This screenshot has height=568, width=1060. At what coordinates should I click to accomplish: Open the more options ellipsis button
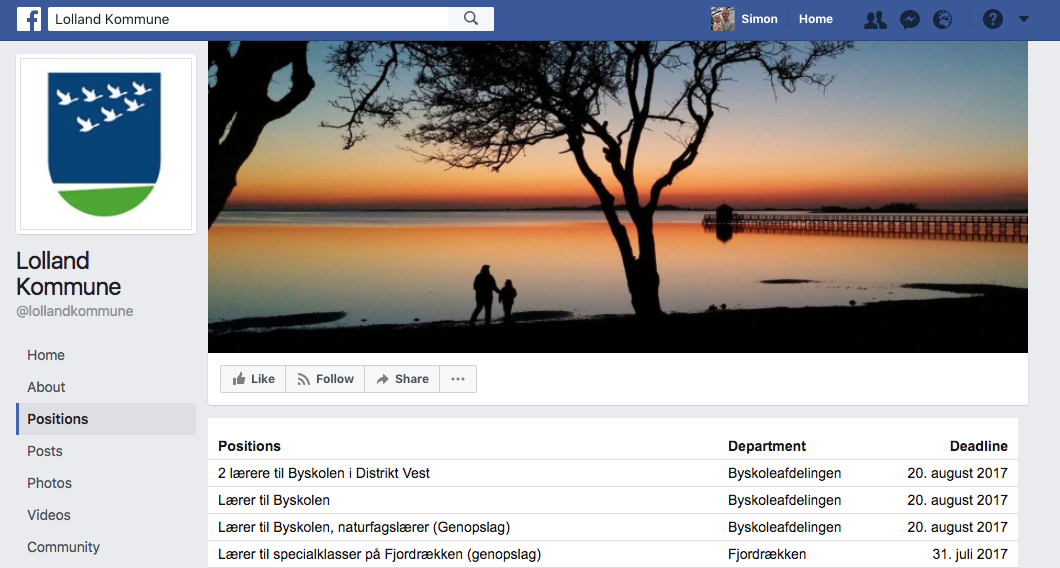458,379
